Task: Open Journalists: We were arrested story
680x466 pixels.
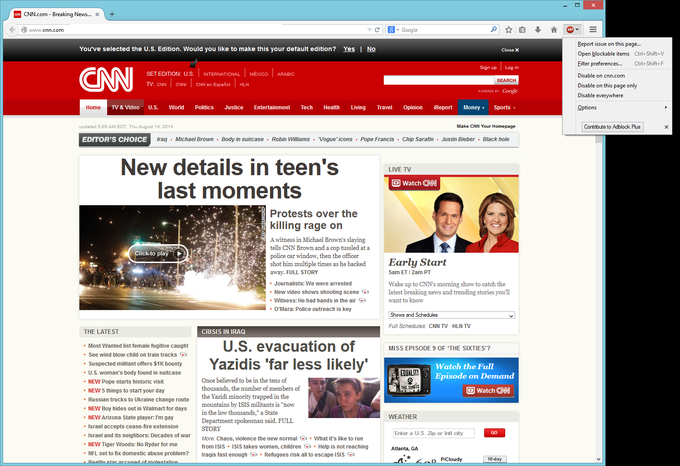Action: click(x=313, y=284)
